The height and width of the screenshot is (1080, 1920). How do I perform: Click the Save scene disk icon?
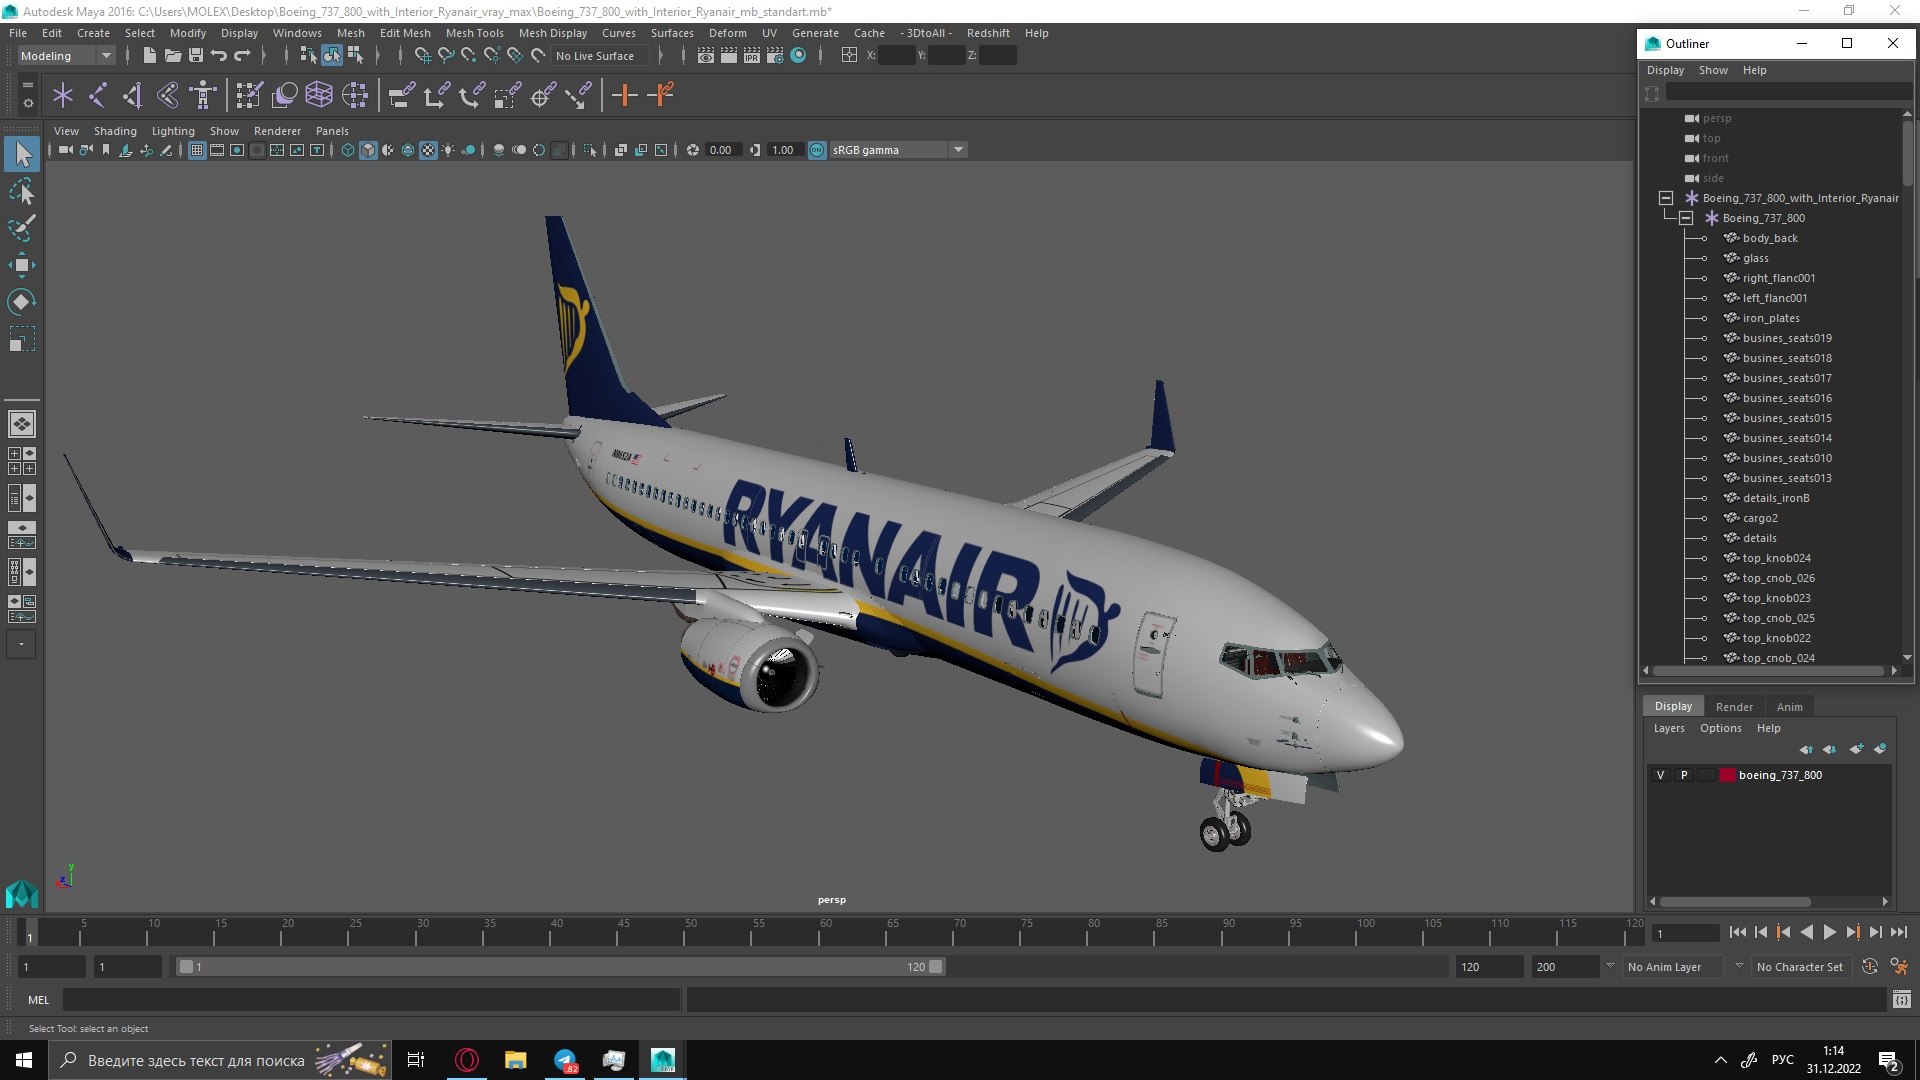point(196,56)
